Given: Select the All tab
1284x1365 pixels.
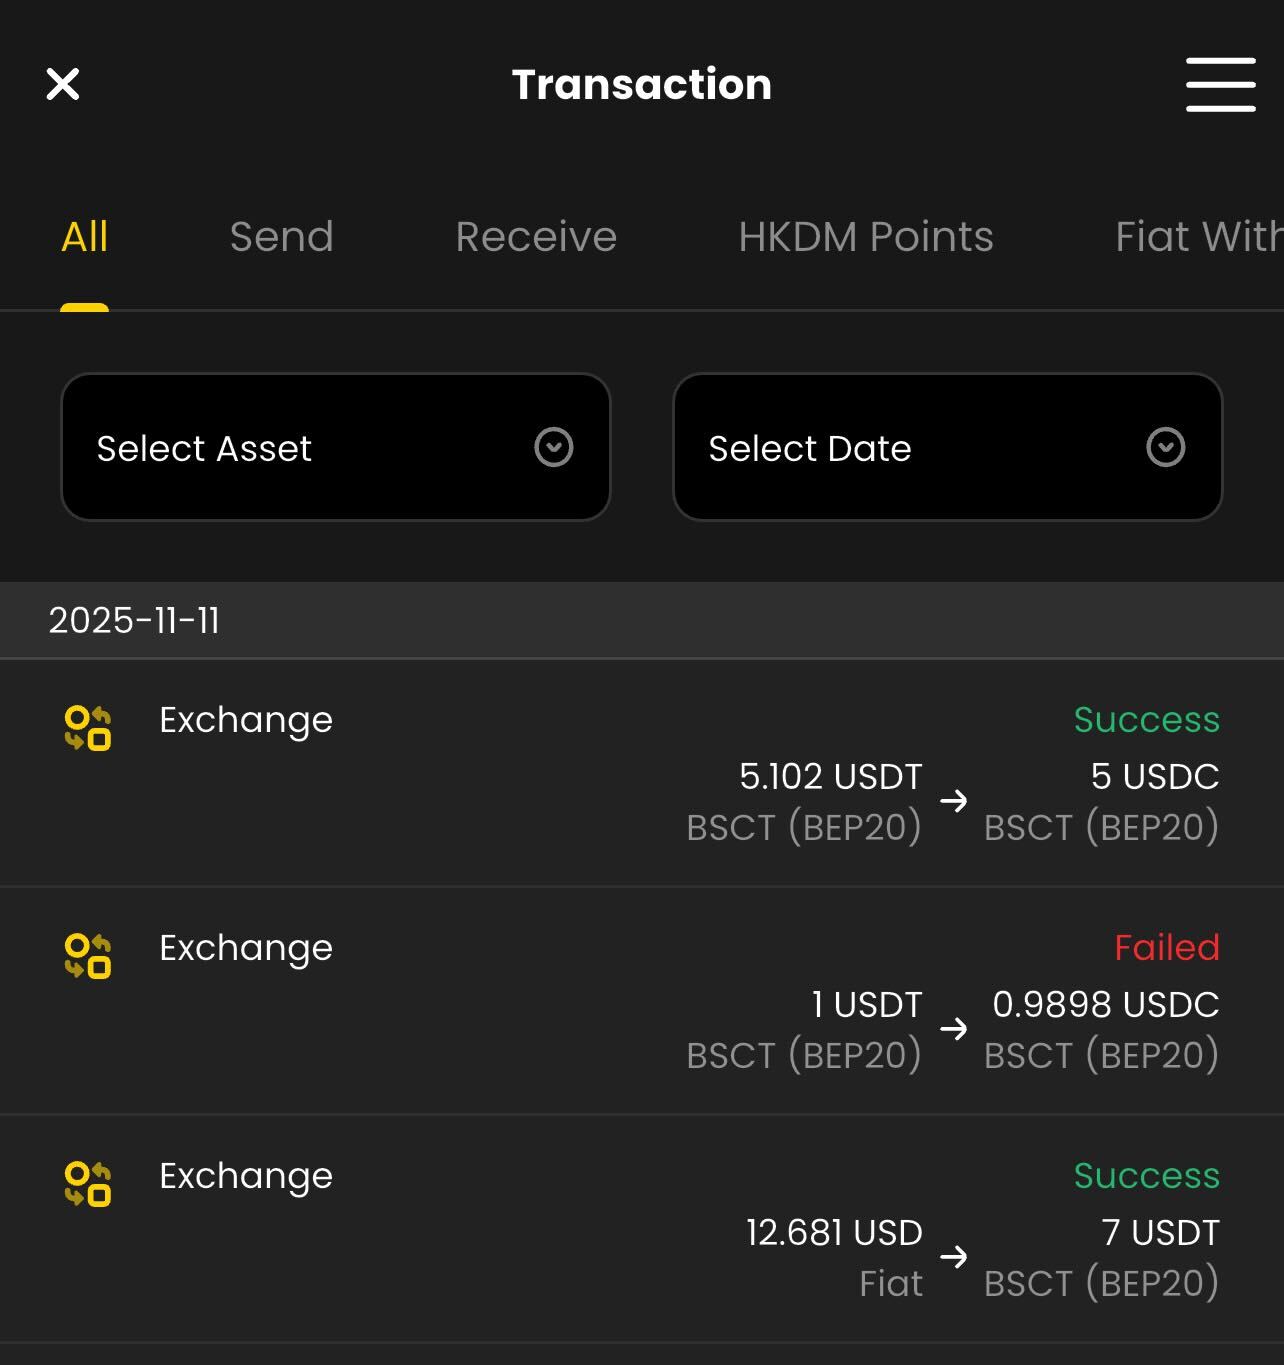Looking at the screenshot, I should click(85, 237).
